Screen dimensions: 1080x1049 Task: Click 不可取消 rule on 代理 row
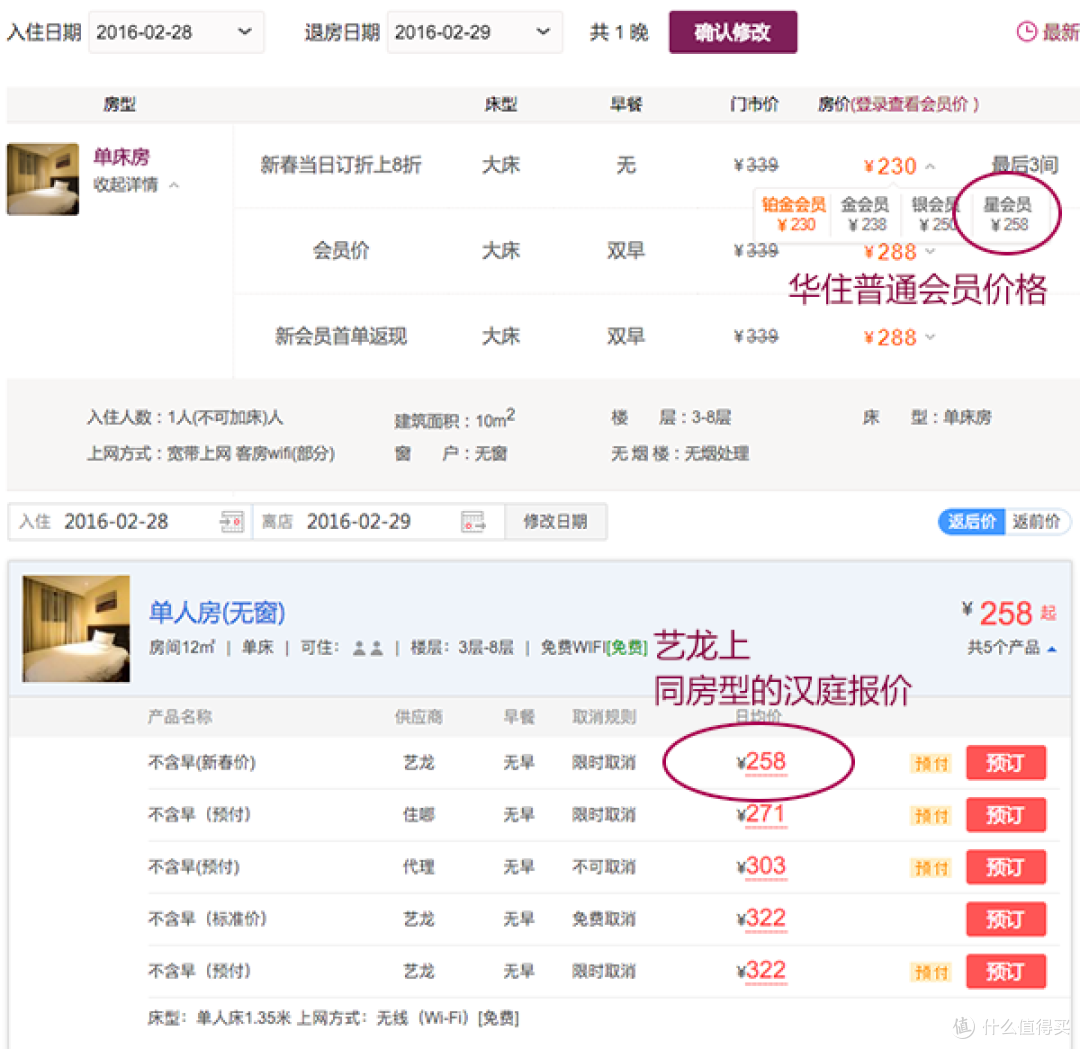pos(604,867)
